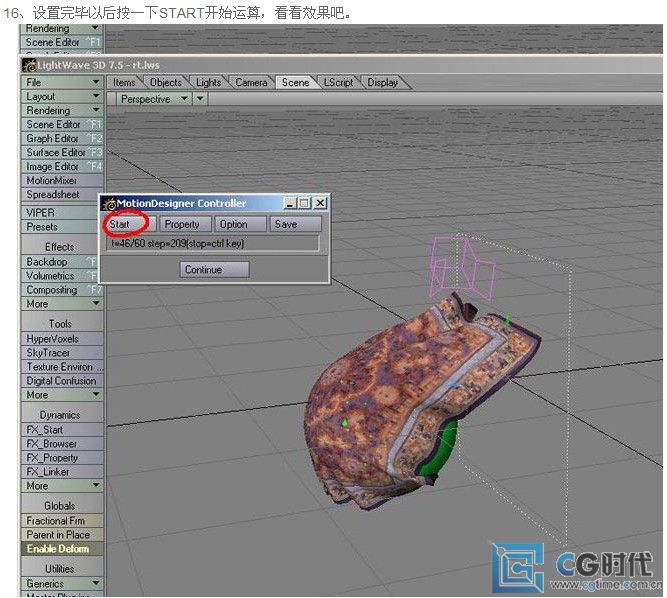This screenshot has width=667, height=598.
Task: Open the Presets panel
Action: (x=60, y=227)
